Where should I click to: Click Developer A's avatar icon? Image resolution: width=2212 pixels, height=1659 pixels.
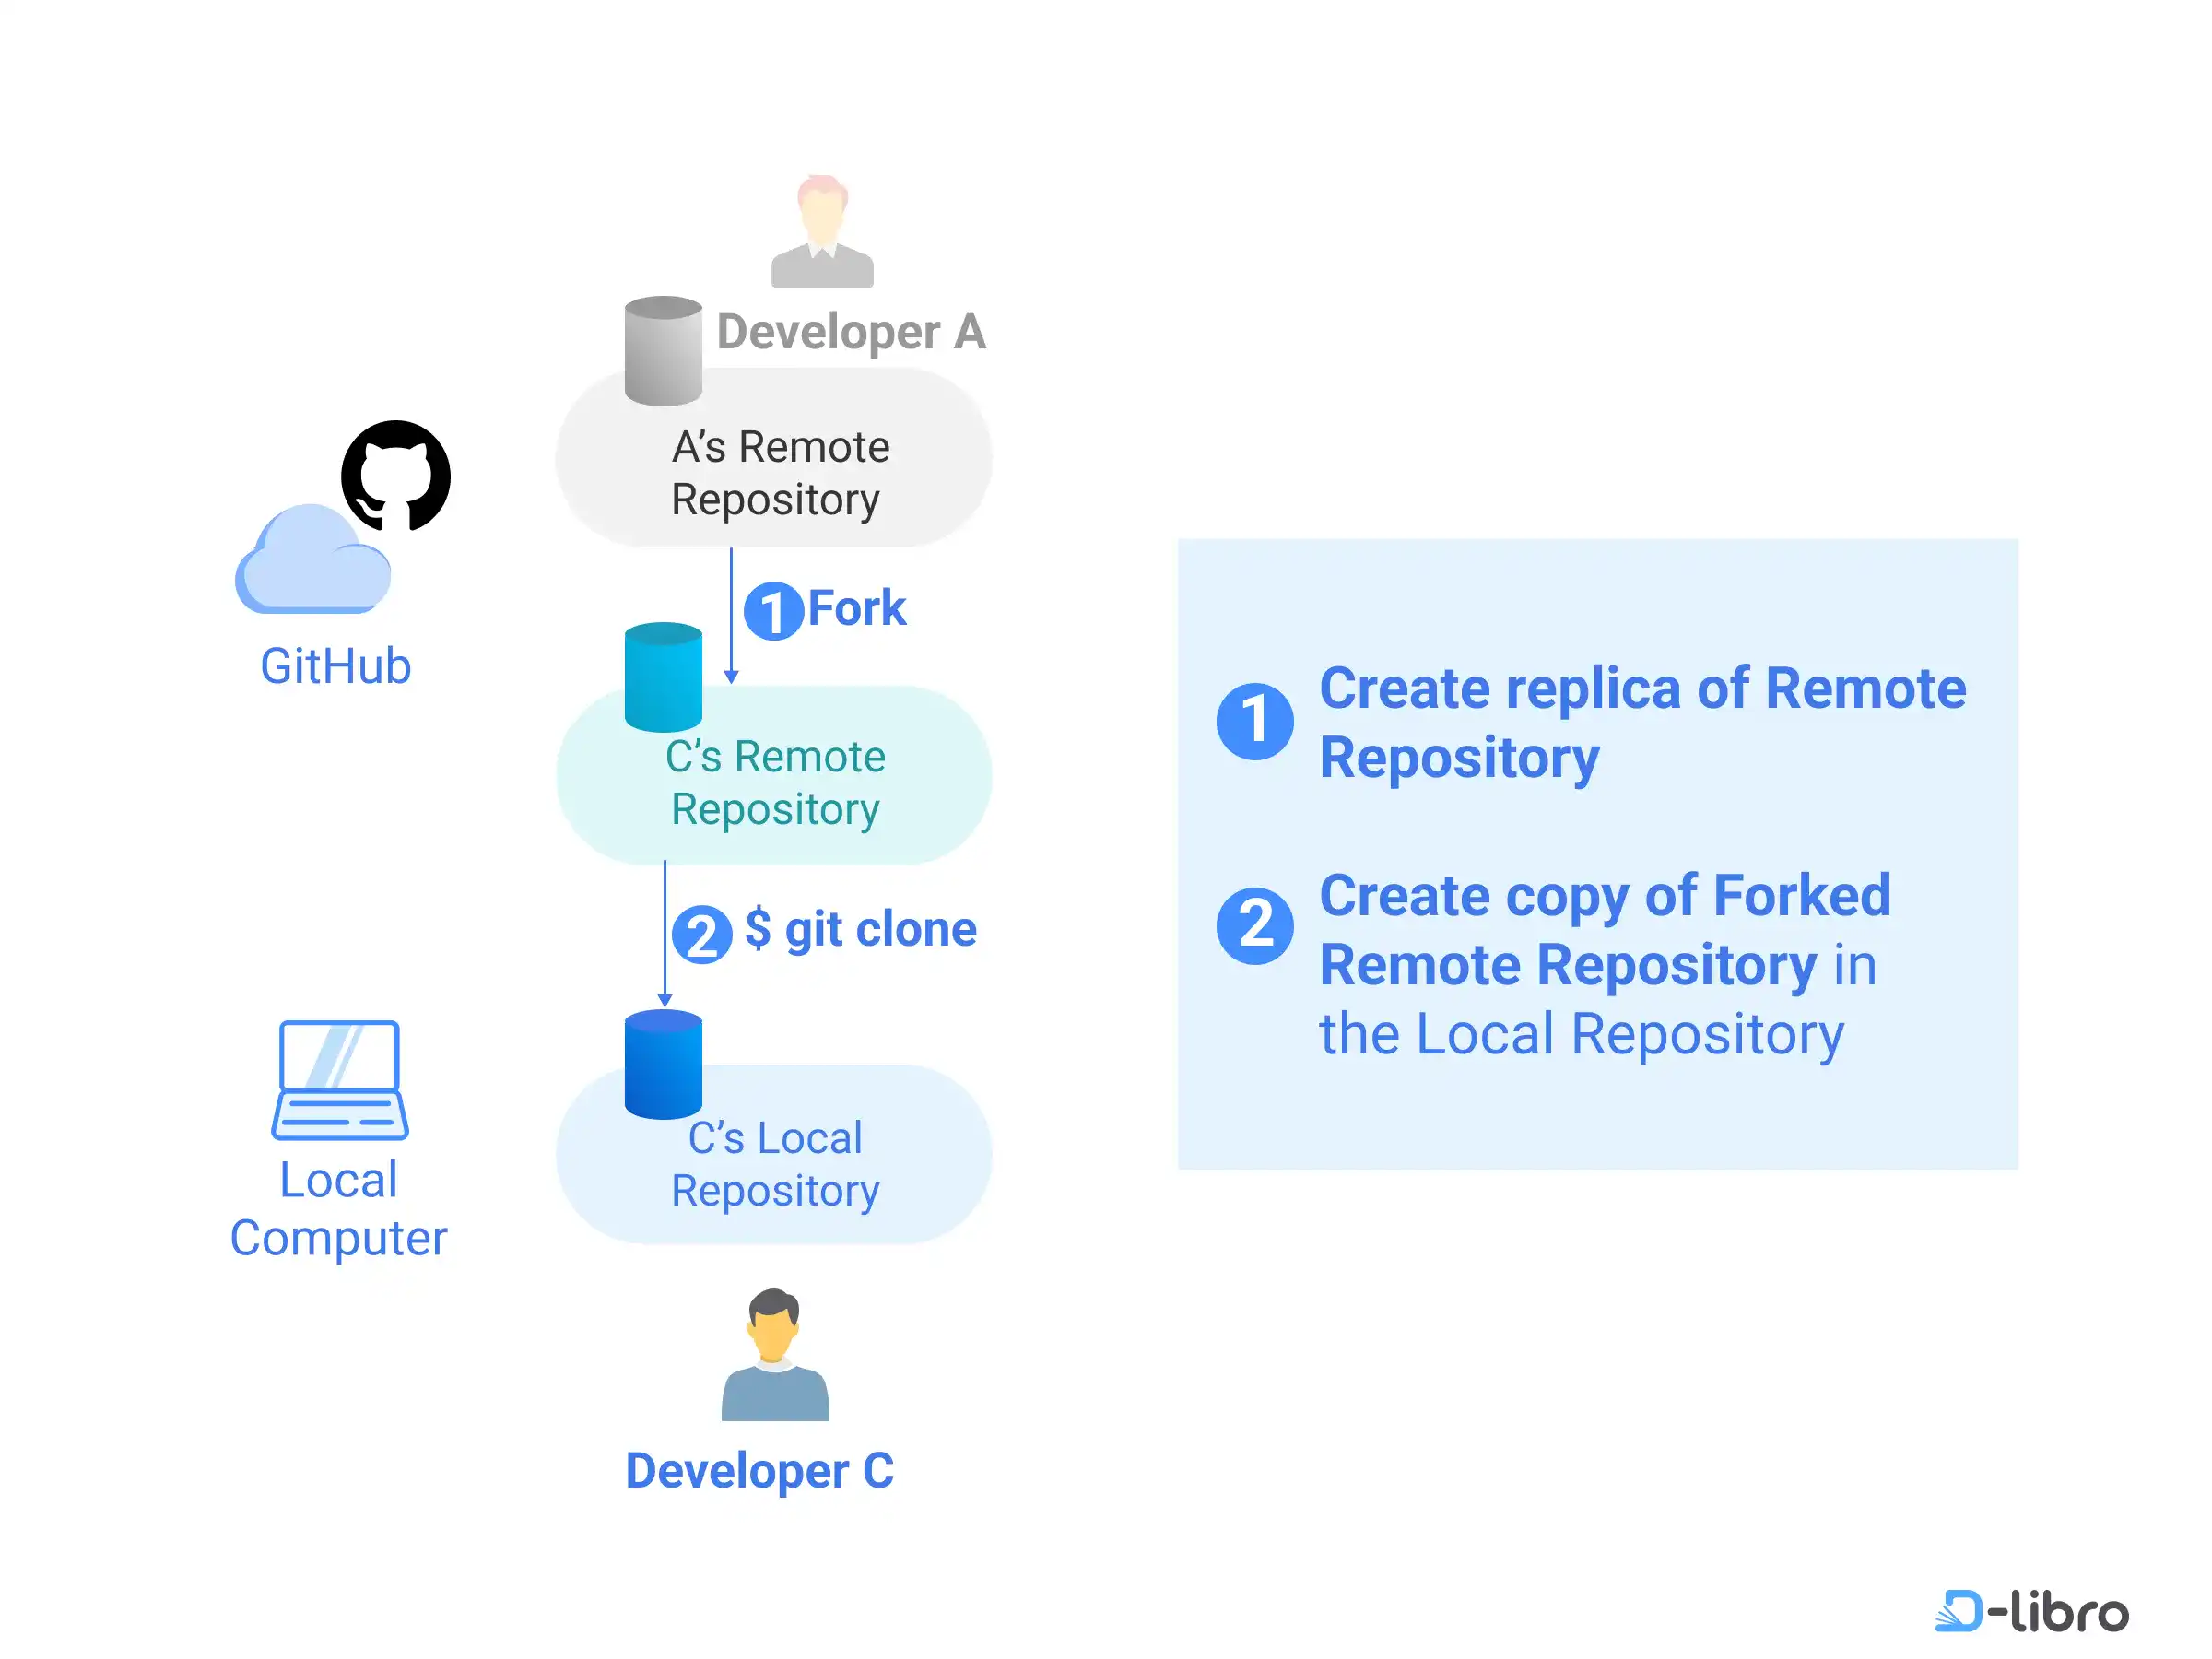[822, 232]
